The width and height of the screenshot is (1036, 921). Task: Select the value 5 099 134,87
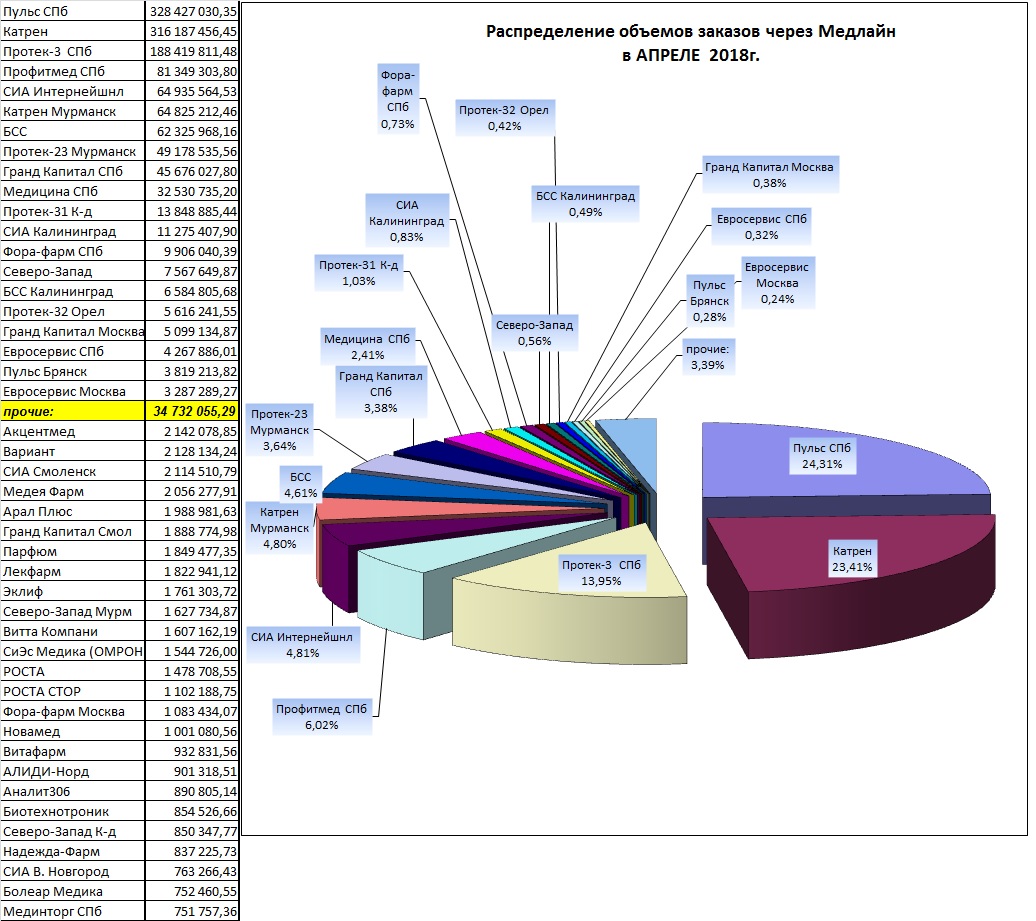pyautogui.click(x=192, y=332)
